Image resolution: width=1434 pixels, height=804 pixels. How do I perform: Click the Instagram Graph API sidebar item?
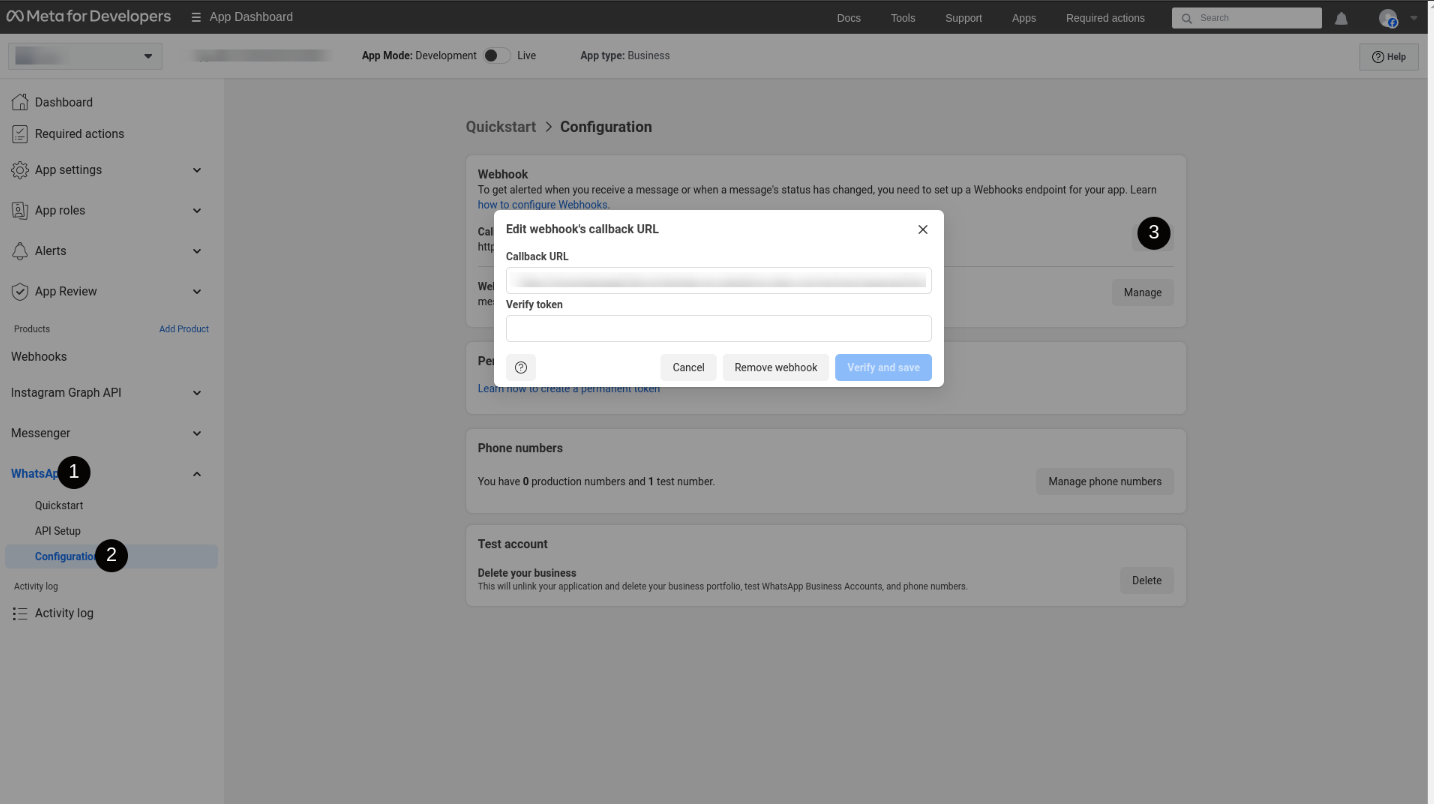[x=66, y=393]
